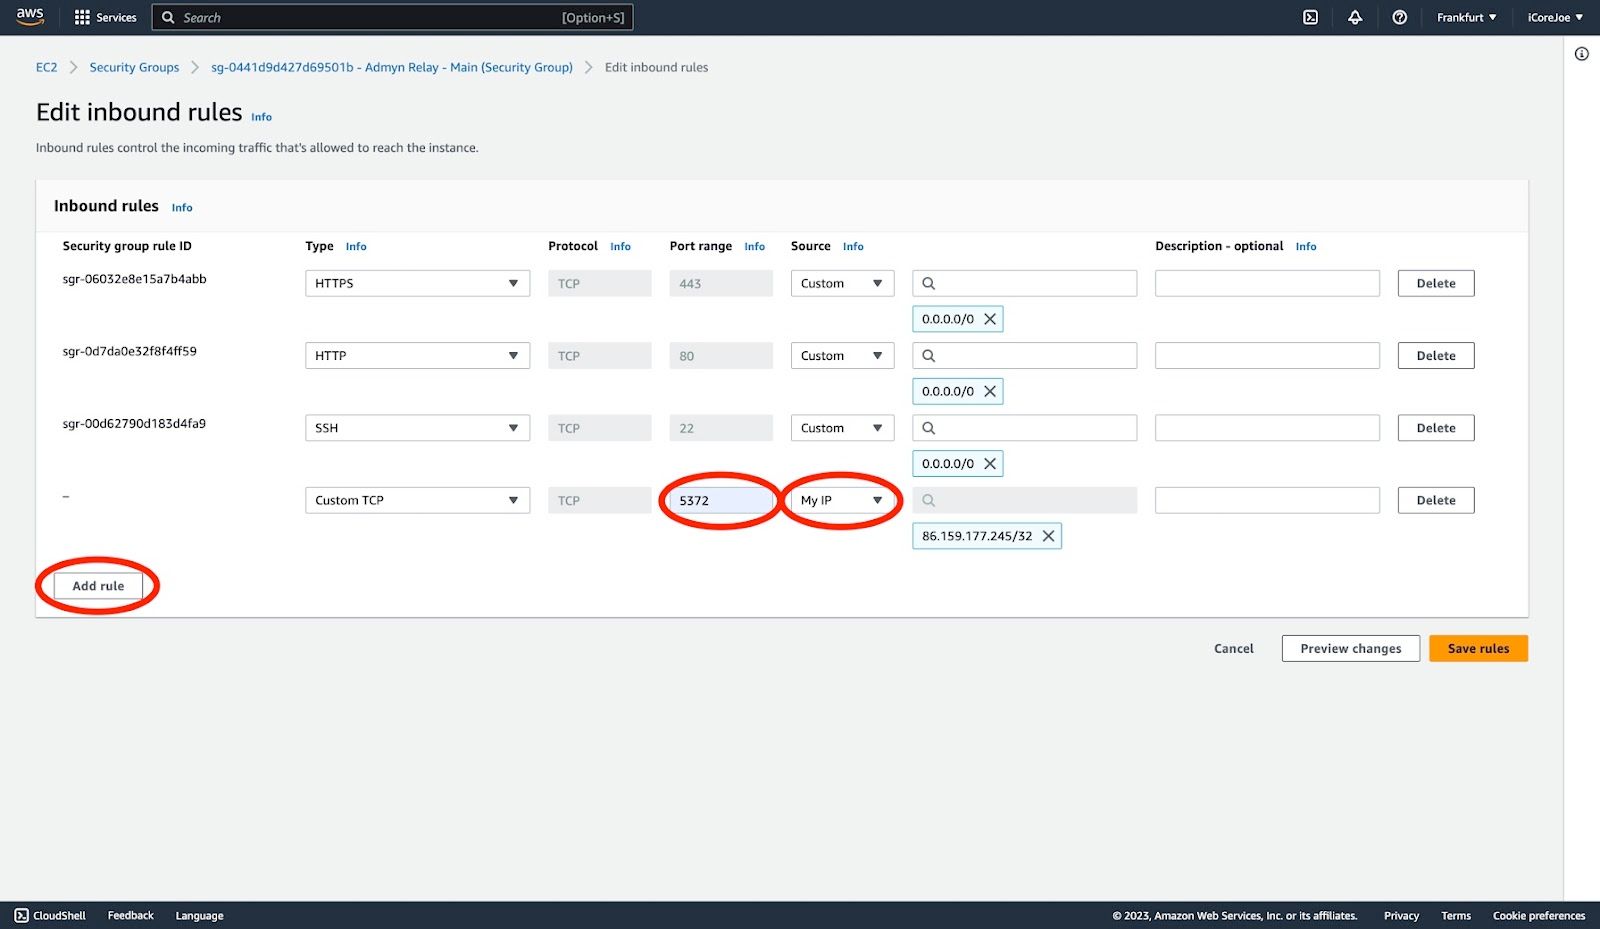Open the iCoreJoe account menu
The height and width of the screenshot is (929, 1600).
click(1555, 17)
